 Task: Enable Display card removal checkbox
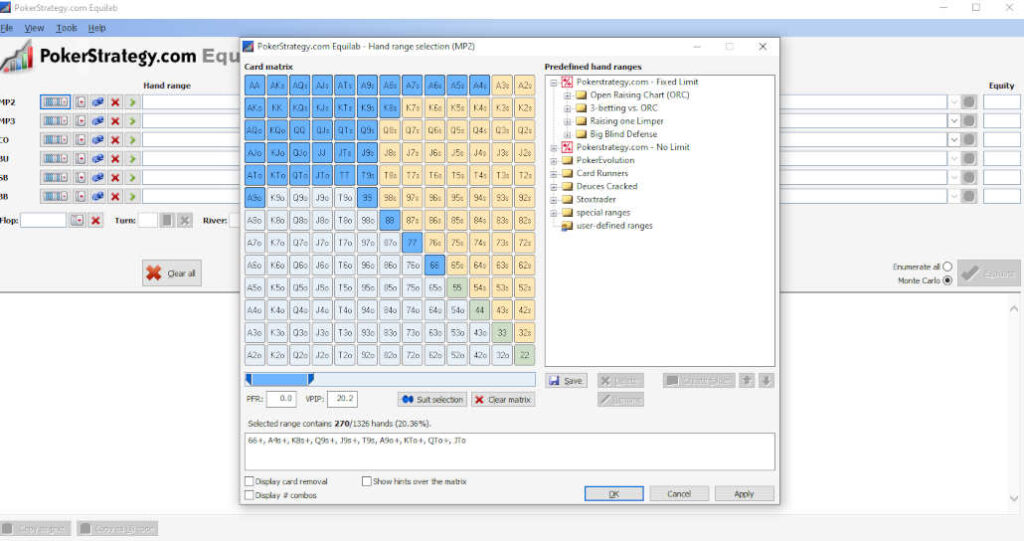[249, 481]
